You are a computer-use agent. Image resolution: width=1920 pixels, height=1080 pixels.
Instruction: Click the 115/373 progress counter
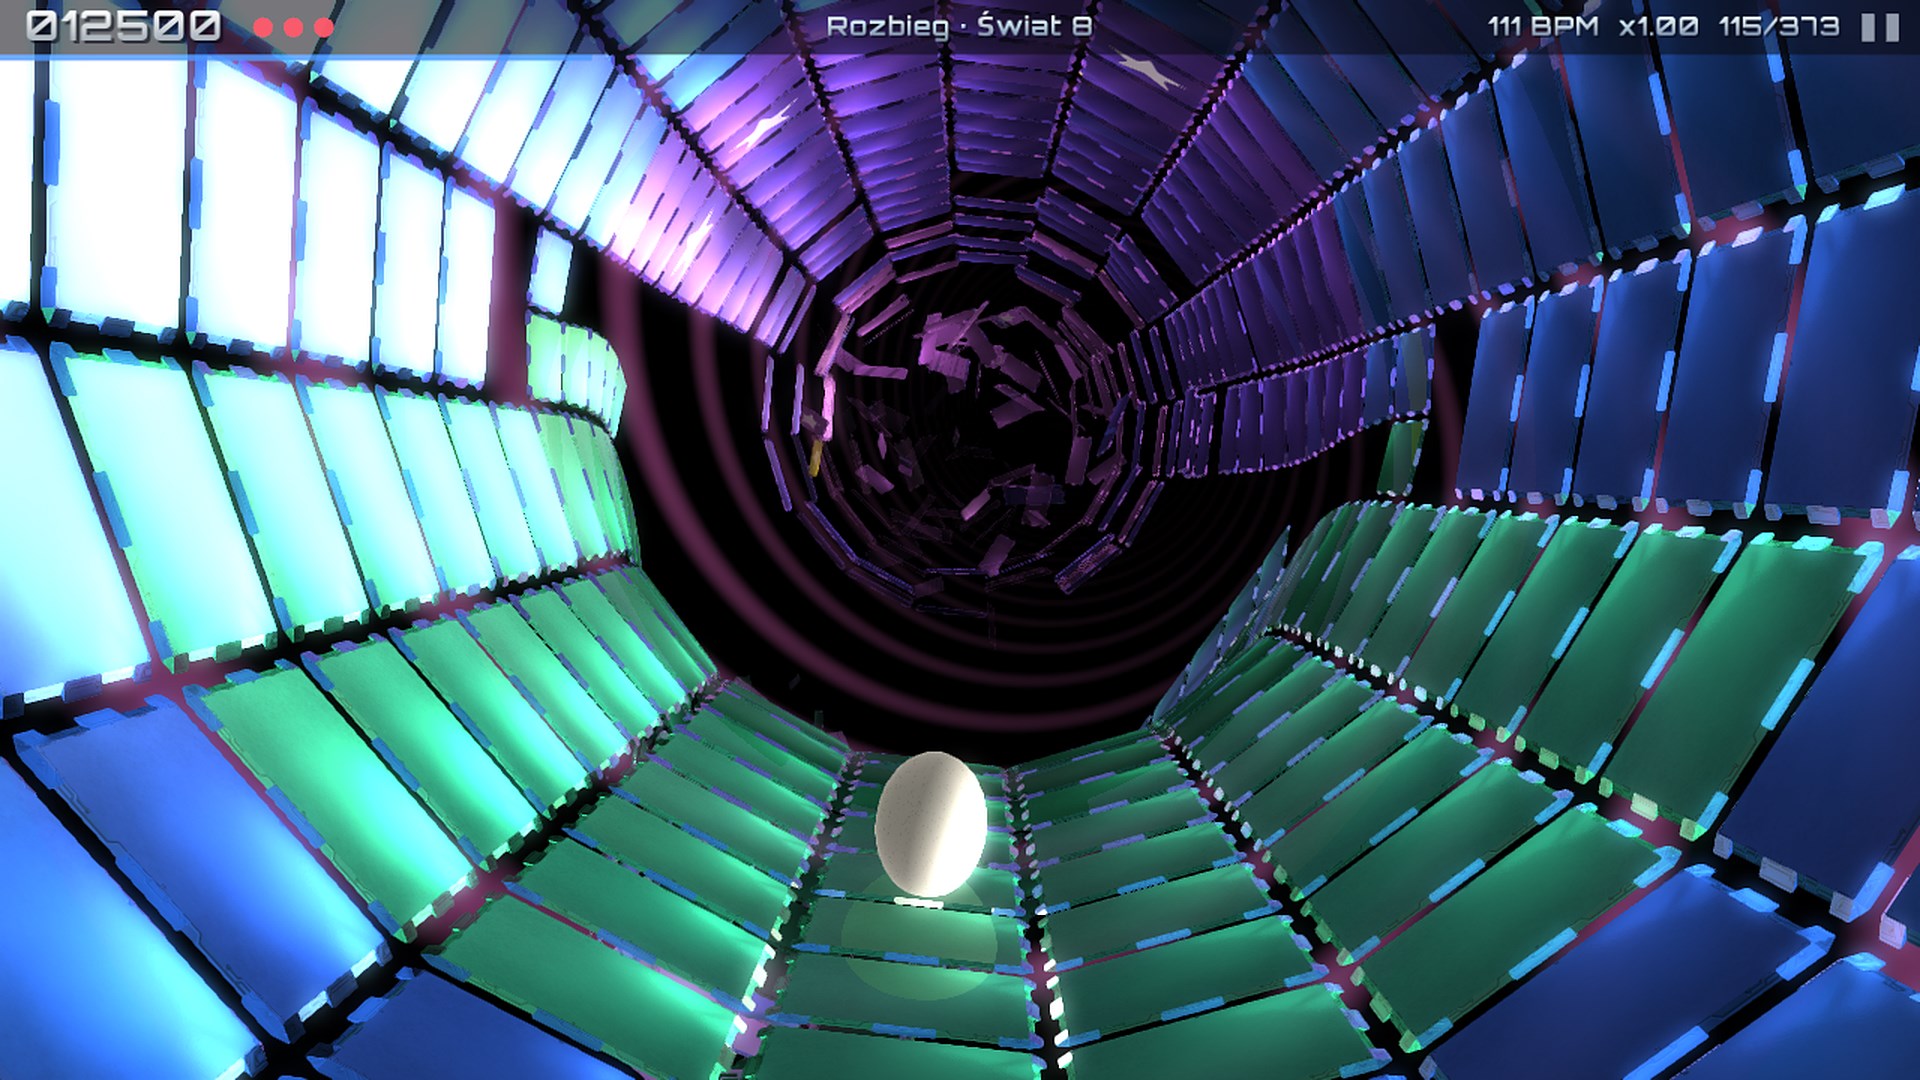[1779, 26]
